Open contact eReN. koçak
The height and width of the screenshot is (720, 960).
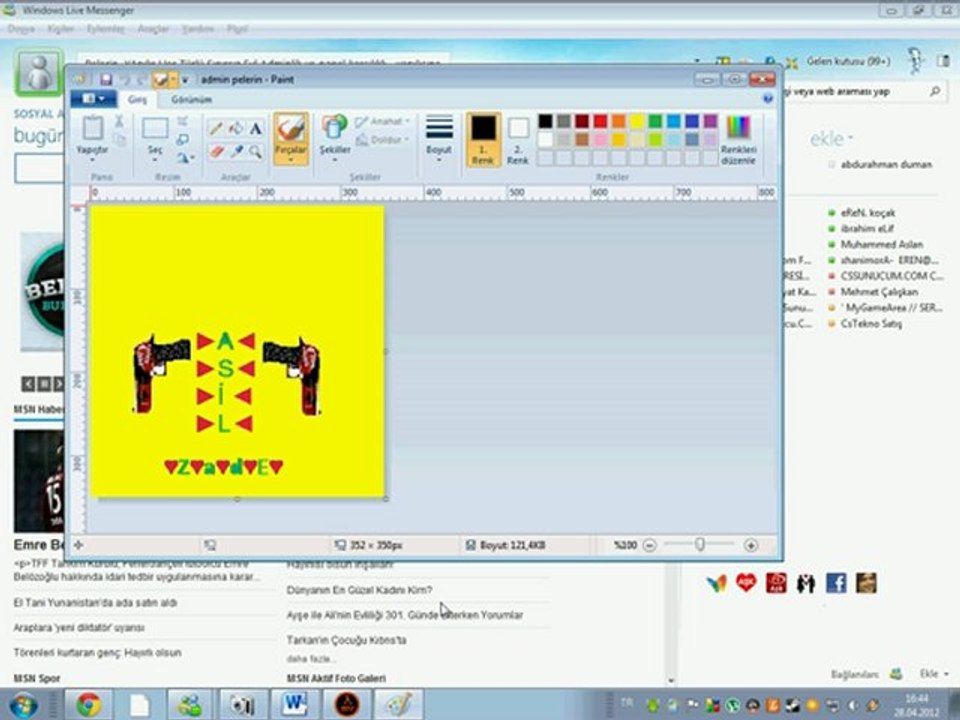pos(868,213)
